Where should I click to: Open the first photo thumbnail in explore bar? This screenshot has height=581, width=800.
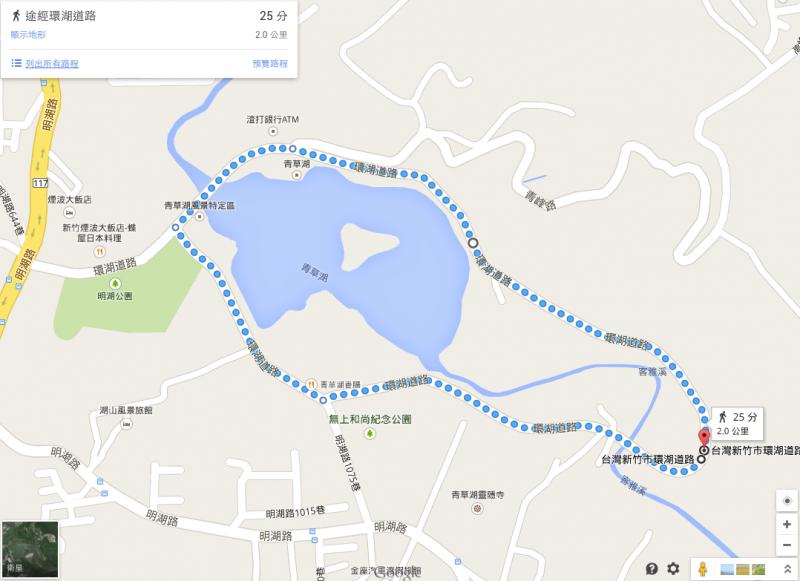[x=728, y=569]
